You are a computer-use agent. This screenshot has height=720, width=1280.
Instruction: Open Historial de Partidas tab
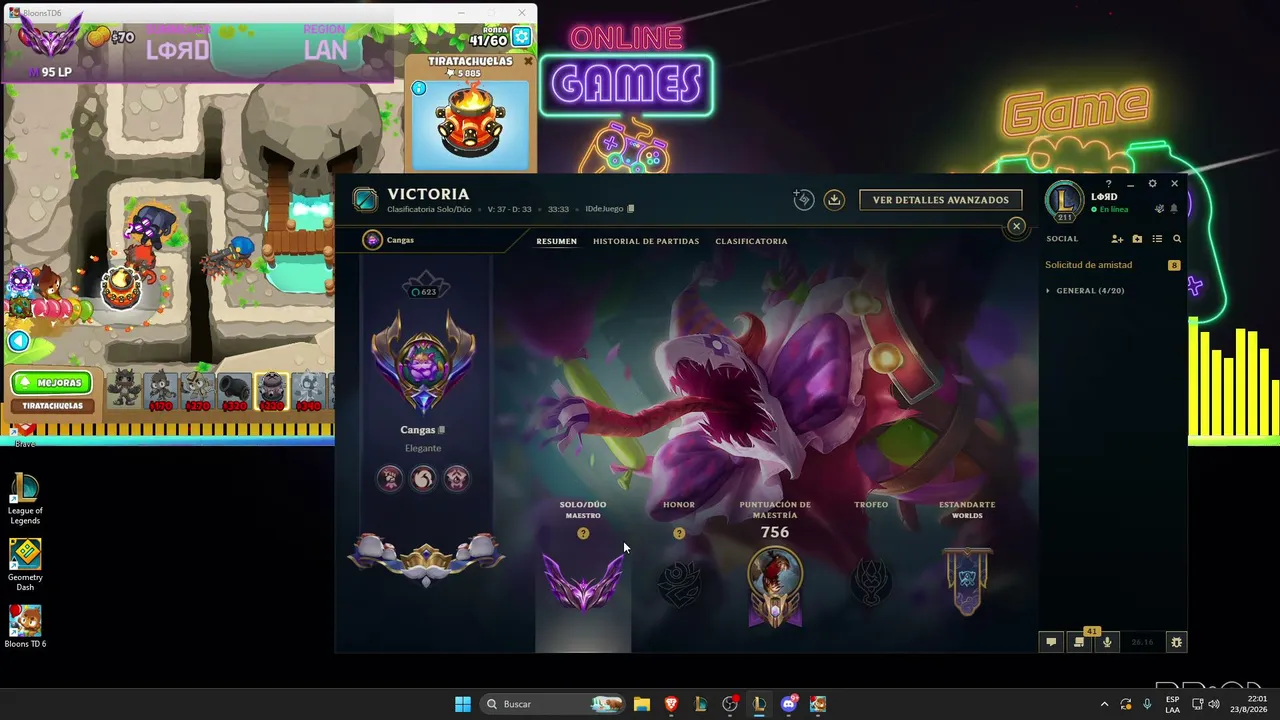(x=646, y=241)
